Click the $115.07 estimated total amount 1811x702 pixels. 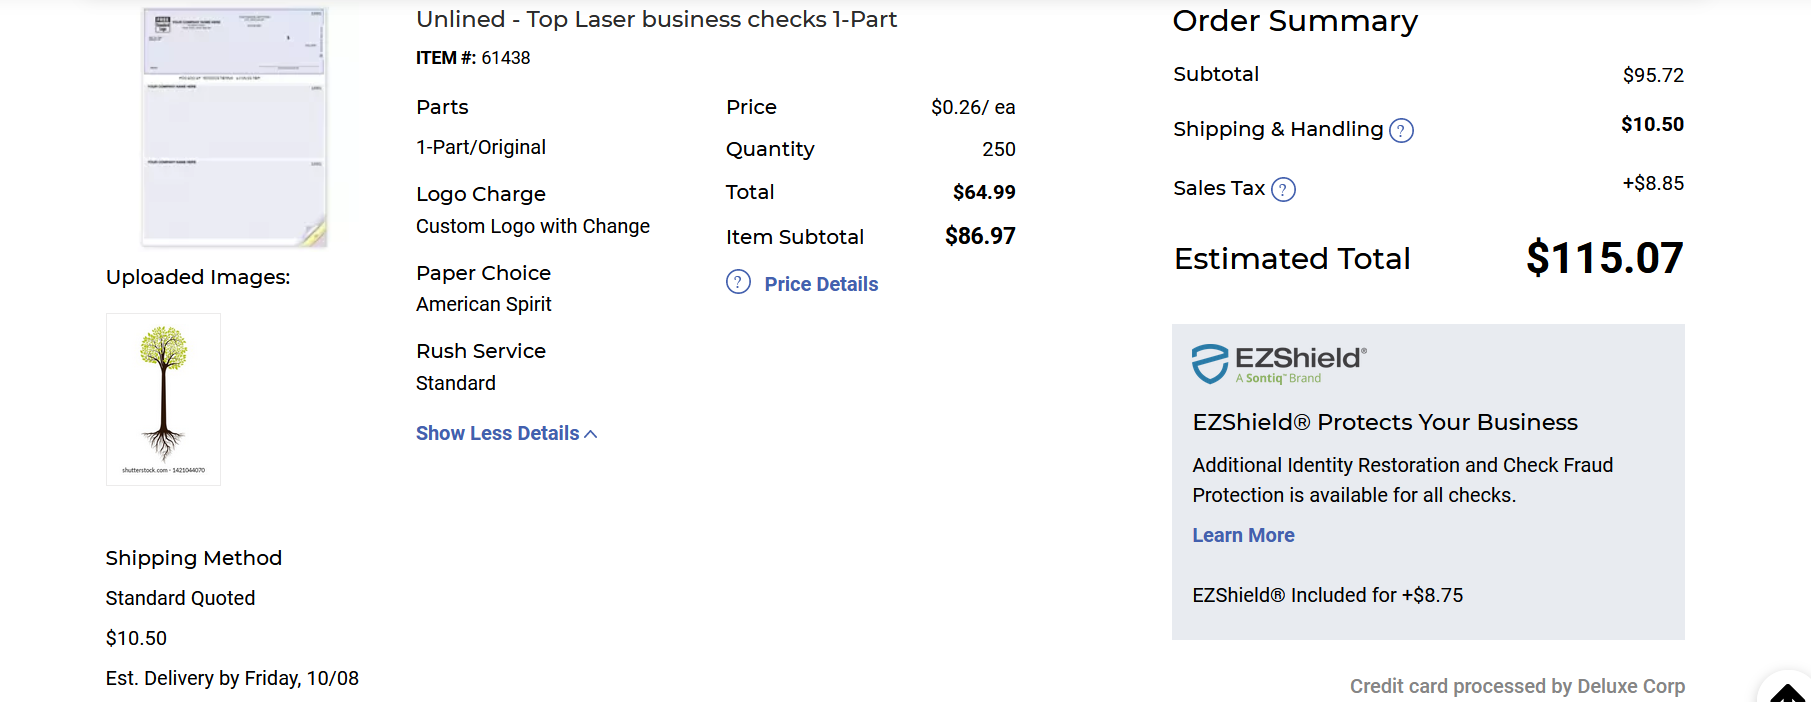(x=1604, y=258)
